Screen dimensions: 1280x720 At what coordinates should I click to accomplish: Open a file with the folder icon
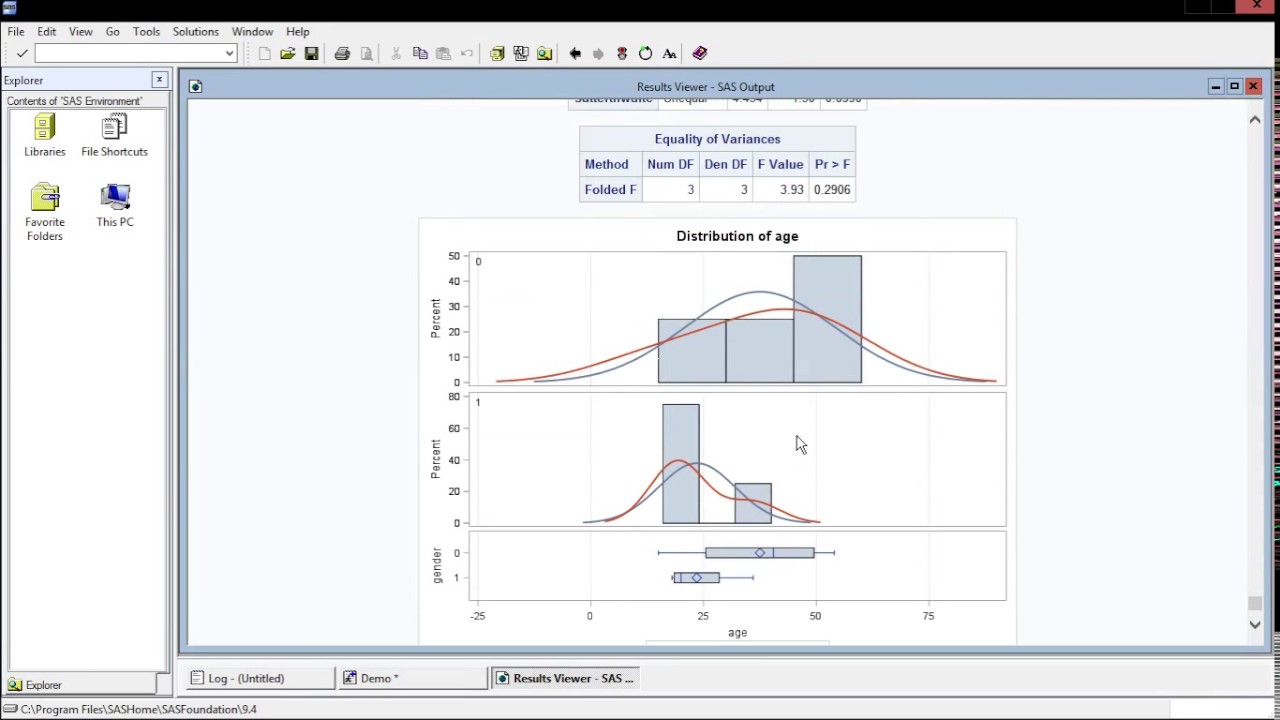(x=288, y=53)
